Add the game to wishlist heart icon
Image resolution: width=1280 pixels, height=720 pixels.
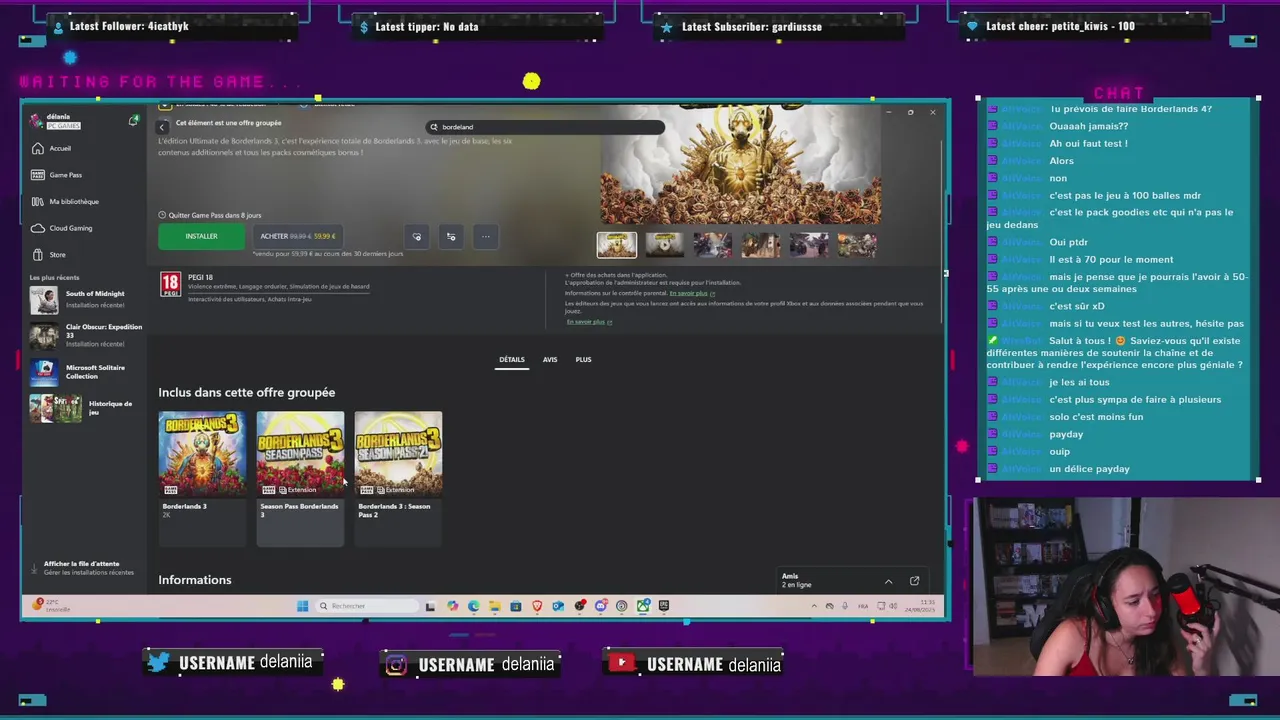(417, 236)
